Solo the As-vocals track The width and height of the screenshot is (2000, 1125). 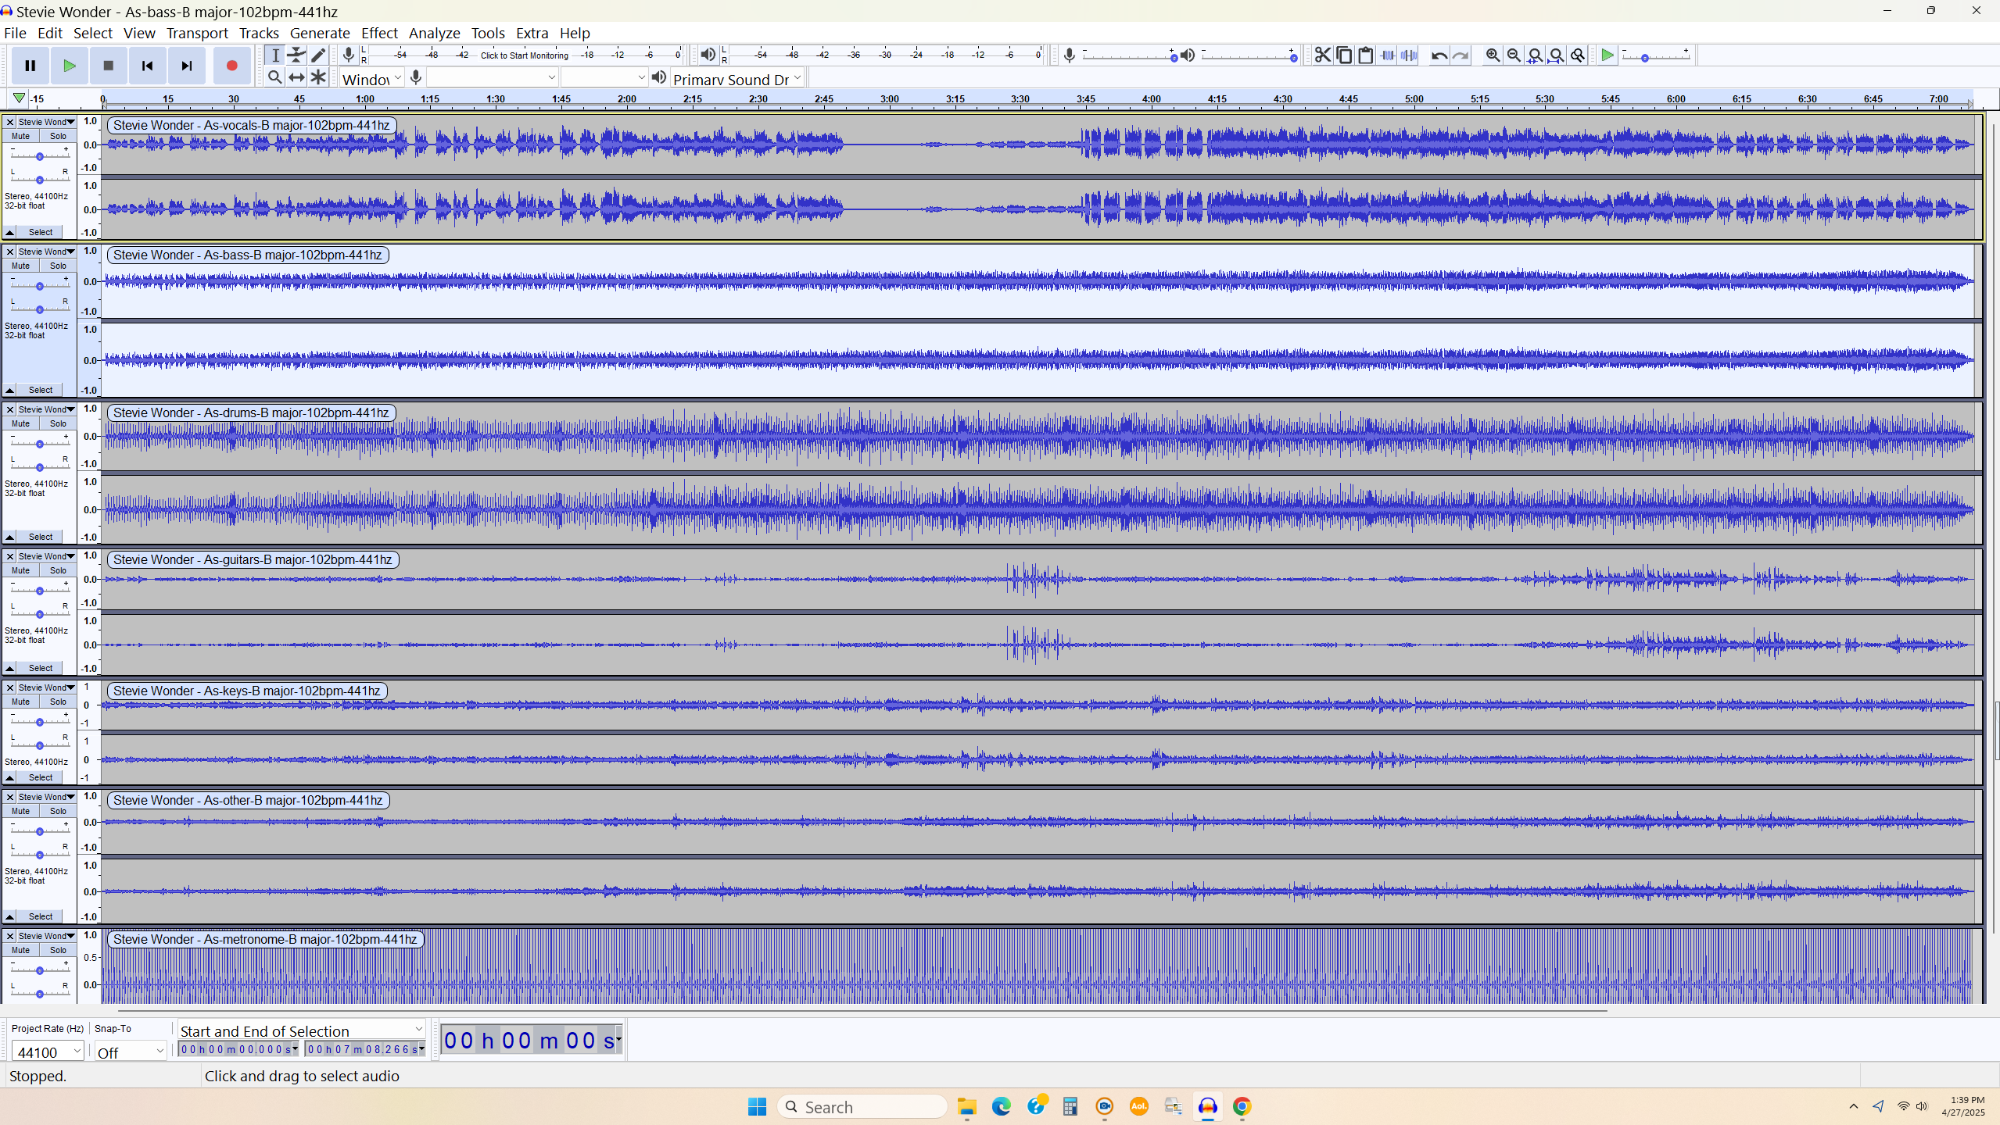(59, 136)
